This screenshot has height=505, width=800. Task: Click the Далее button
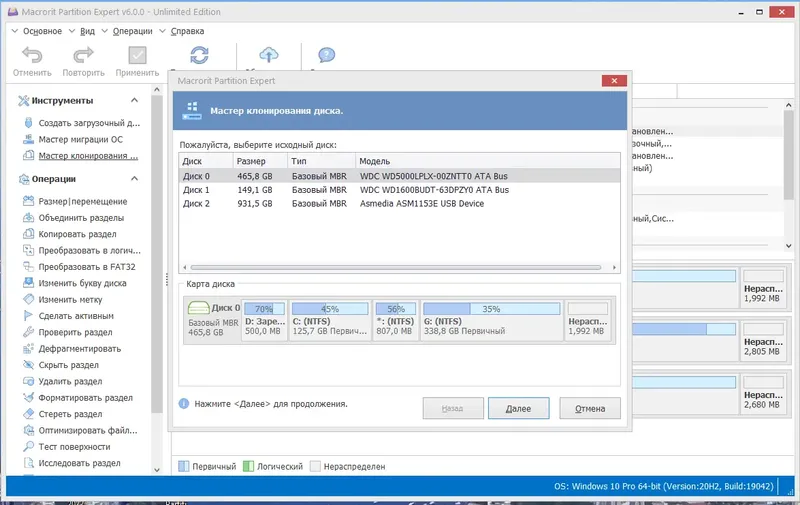[518, 409]
